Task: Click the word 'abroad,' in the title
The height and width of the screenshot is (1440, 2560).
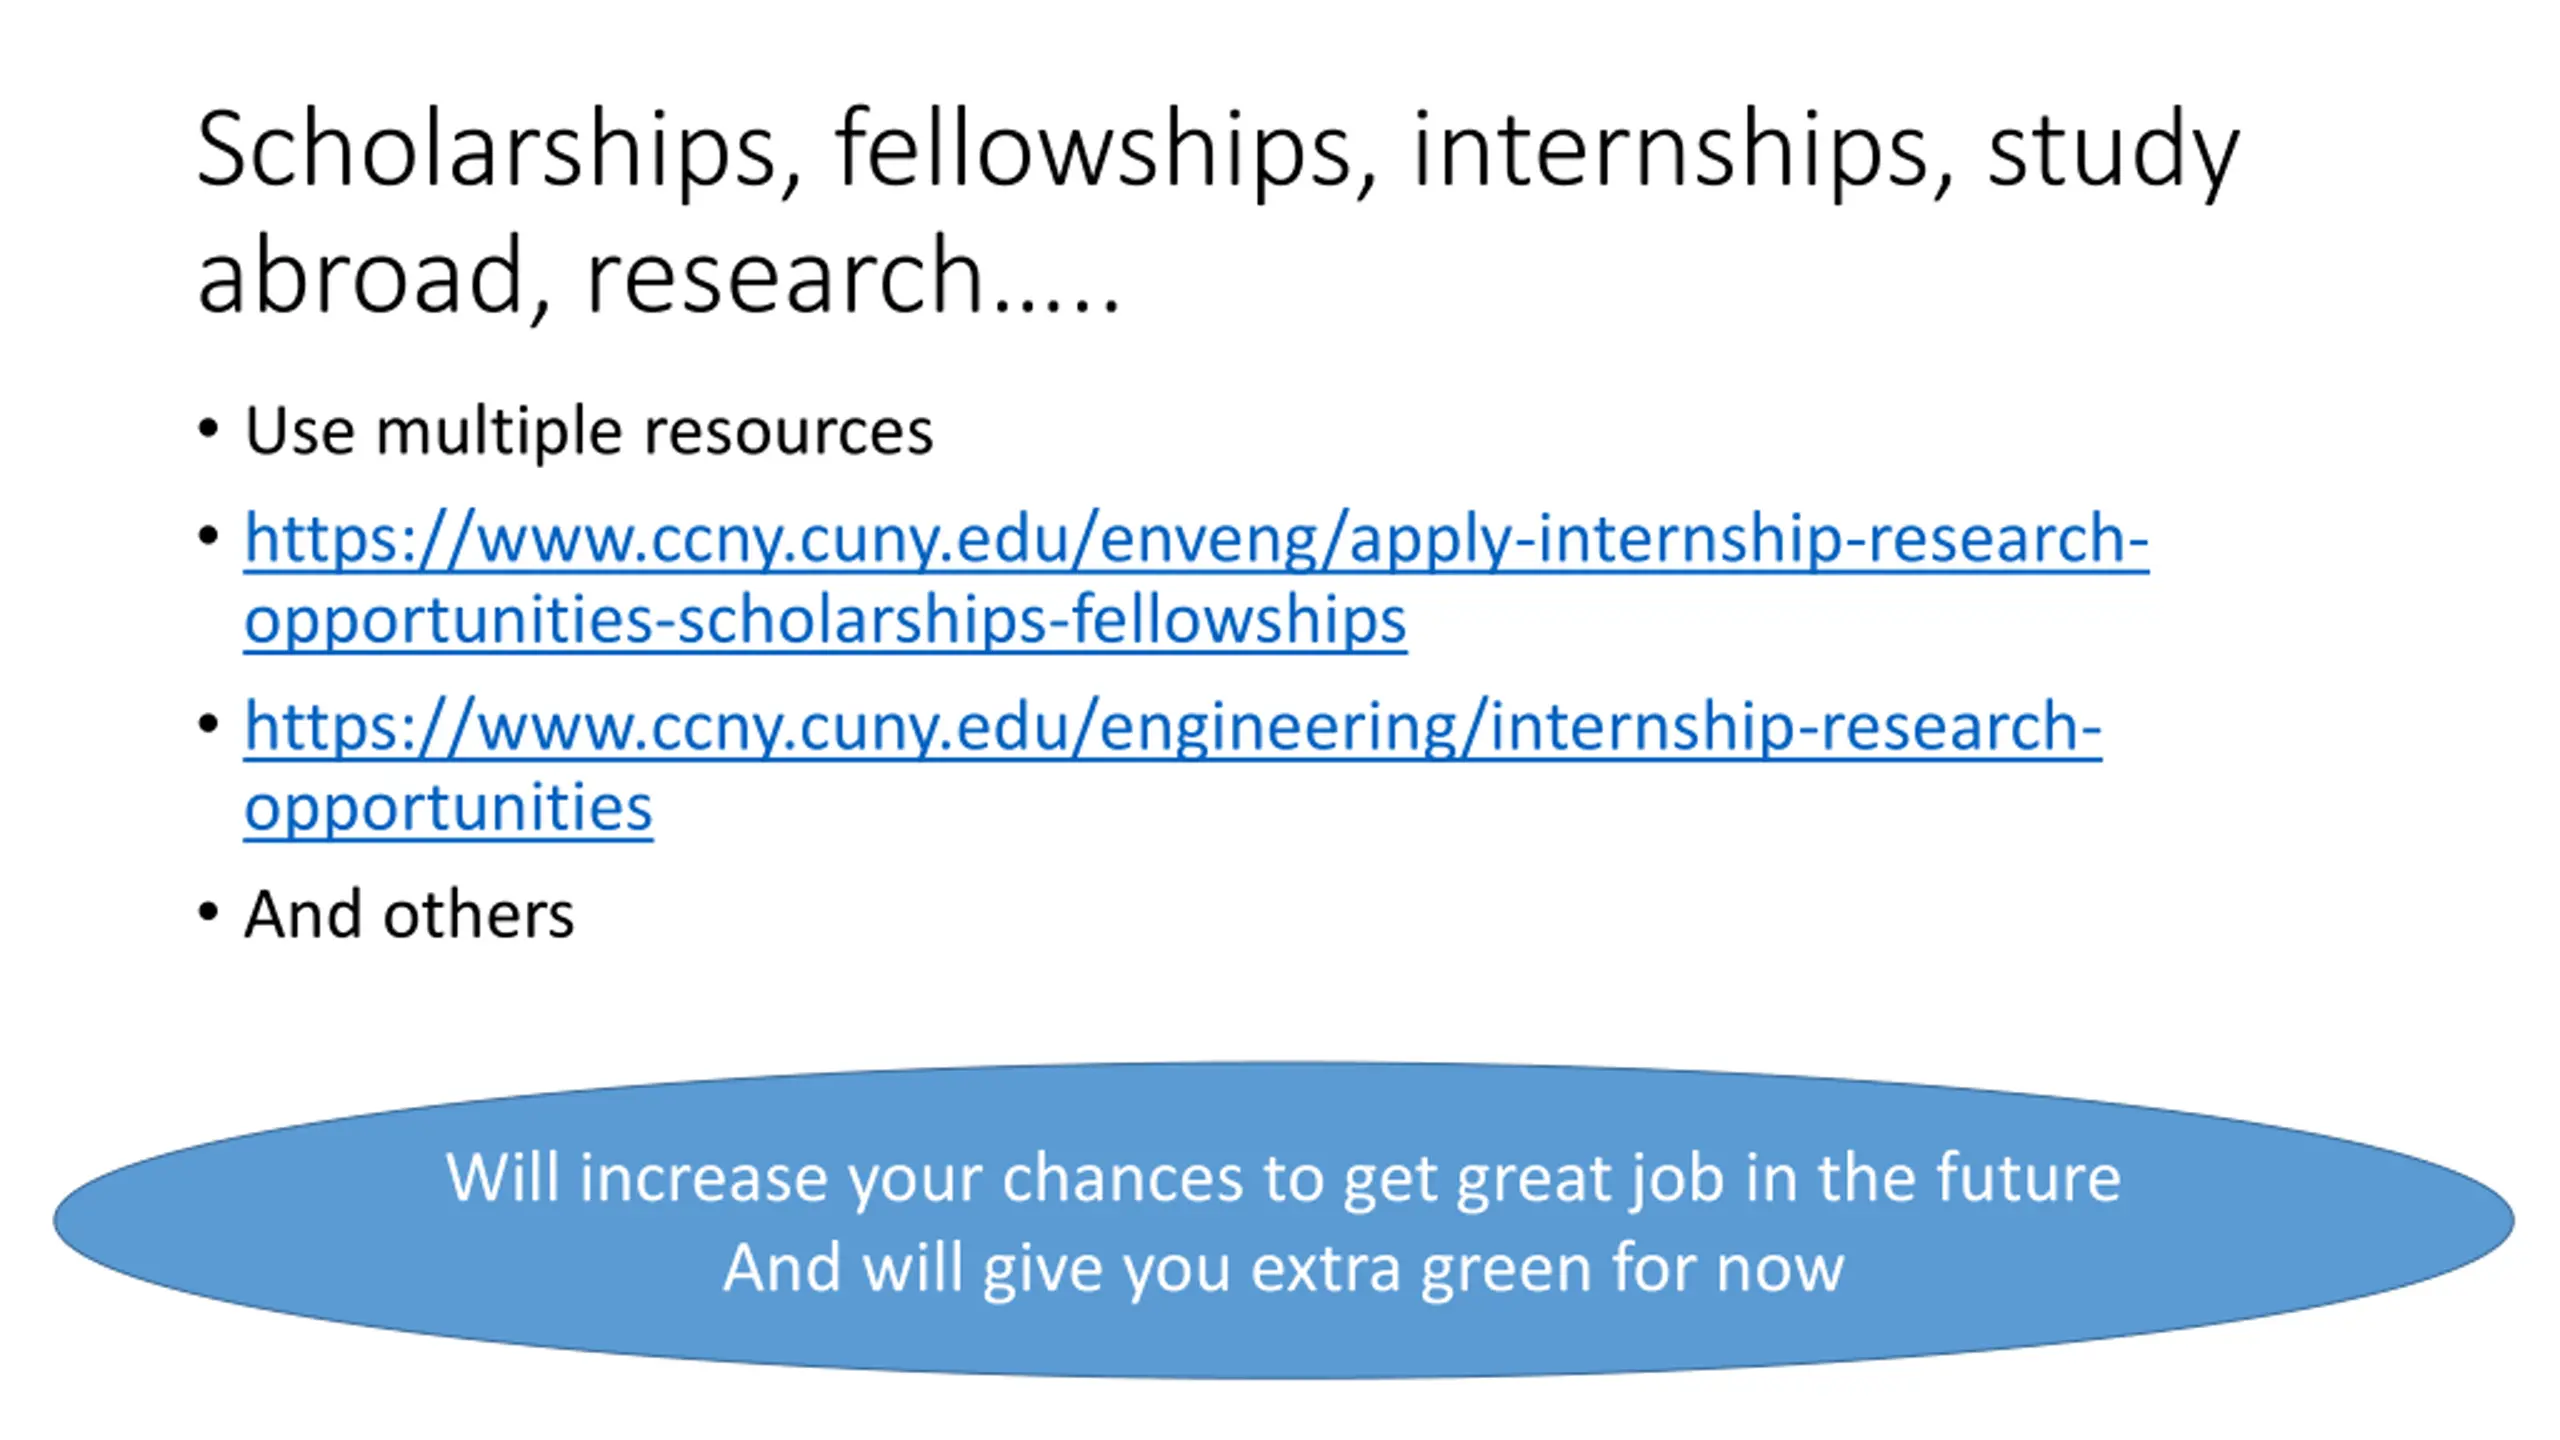Action: pos(374,274)
